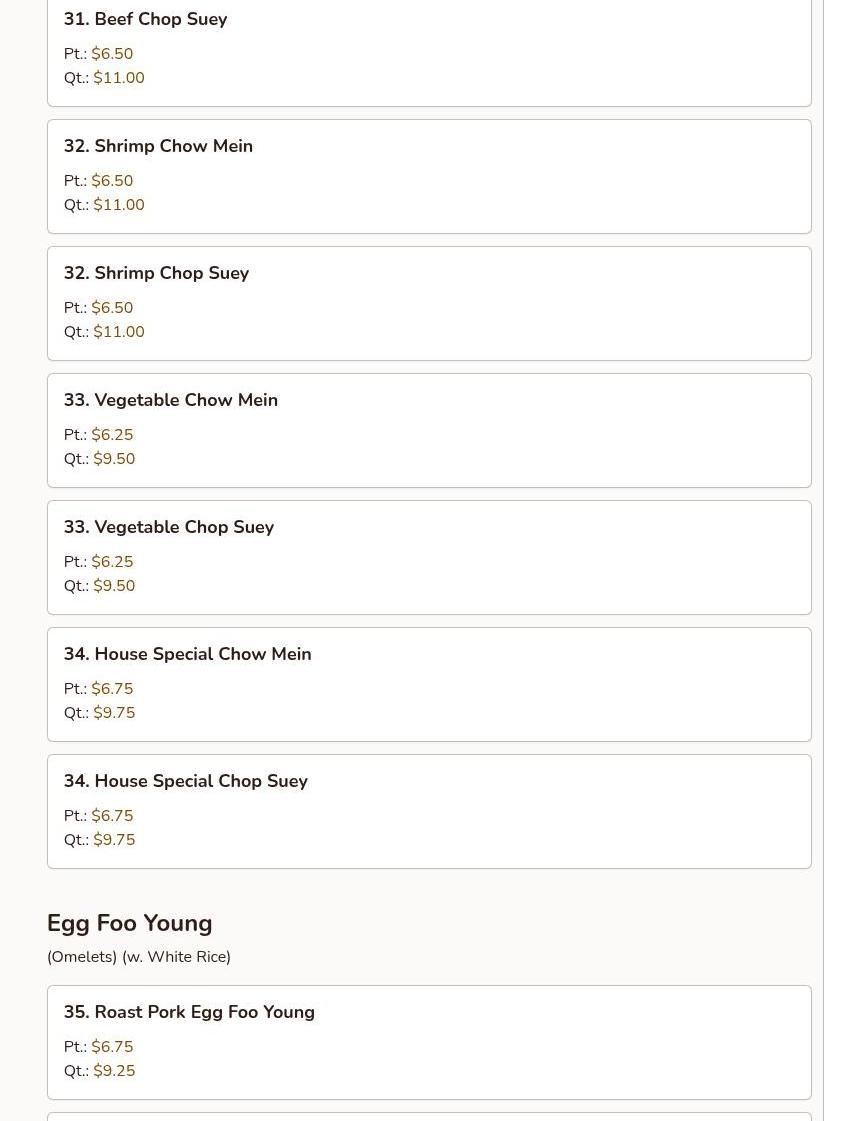Select Roast Pork Egg Foo Young
Image resolution: width=844 pixels, height=1121 pixels.
(204, 1012)
